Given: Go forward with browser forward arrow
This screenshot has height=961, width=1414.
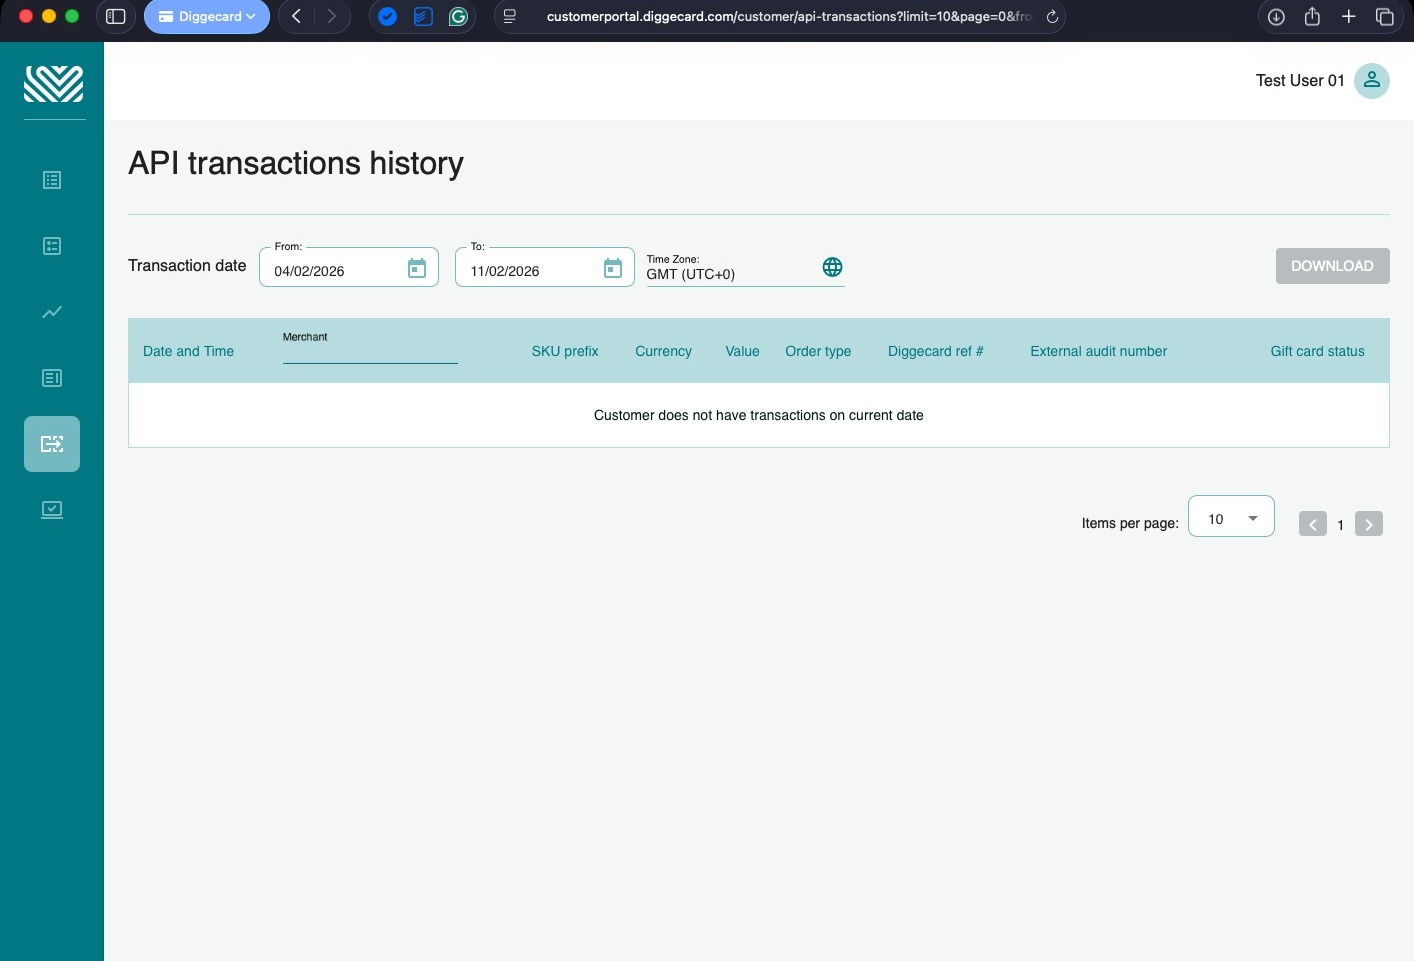Looking at the screenshot, I should (331, 16).
